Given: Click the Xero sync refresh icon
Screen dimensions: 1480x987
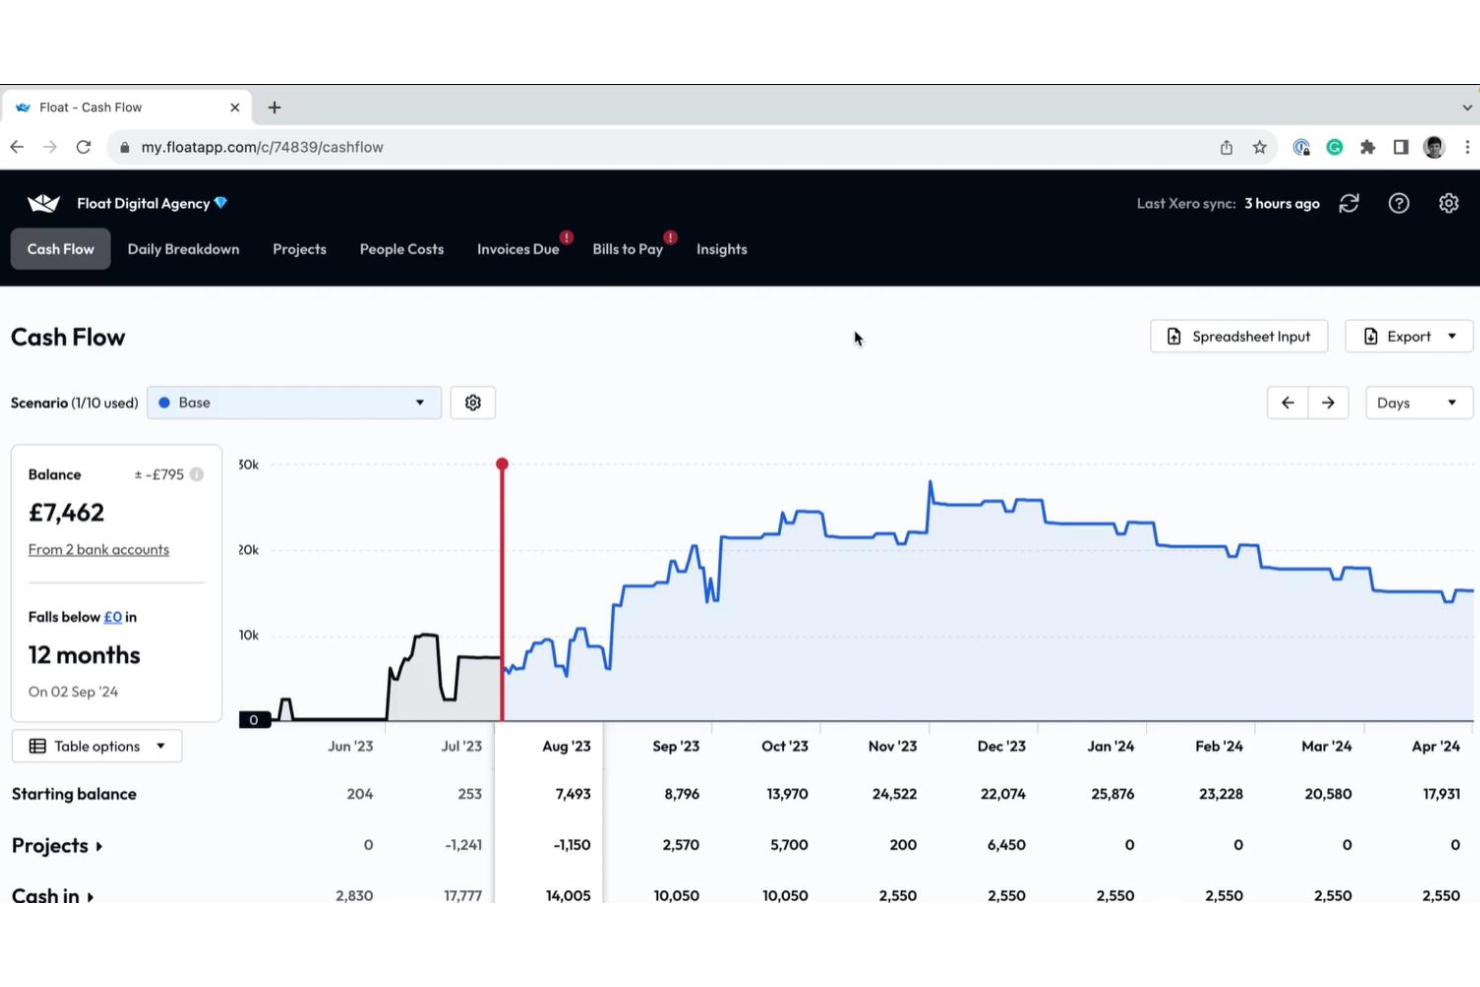Looking at the screenshot, I should click(1349, 203).
